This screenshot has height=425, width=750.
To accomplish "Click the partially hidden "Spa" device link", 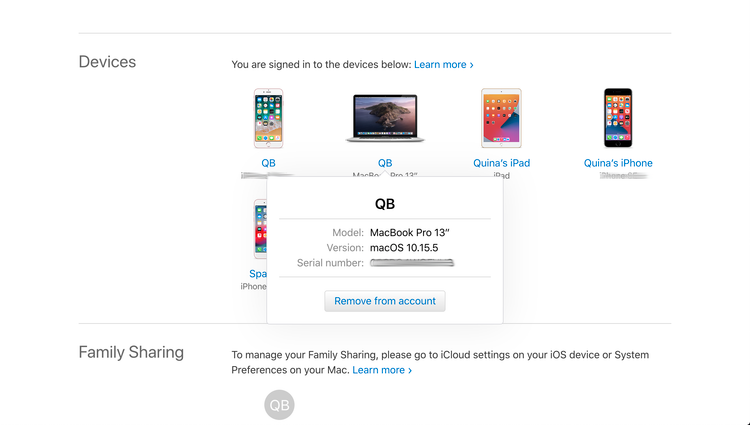I will pos(257,273).
